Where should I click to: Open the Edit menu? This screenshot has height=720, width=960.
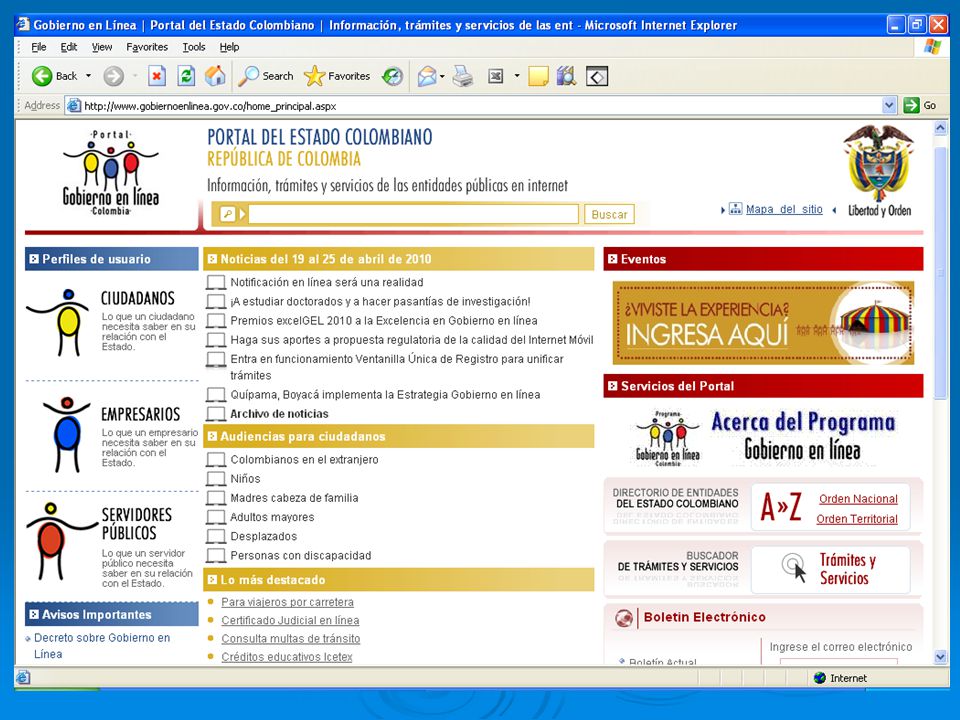point(69,47)
